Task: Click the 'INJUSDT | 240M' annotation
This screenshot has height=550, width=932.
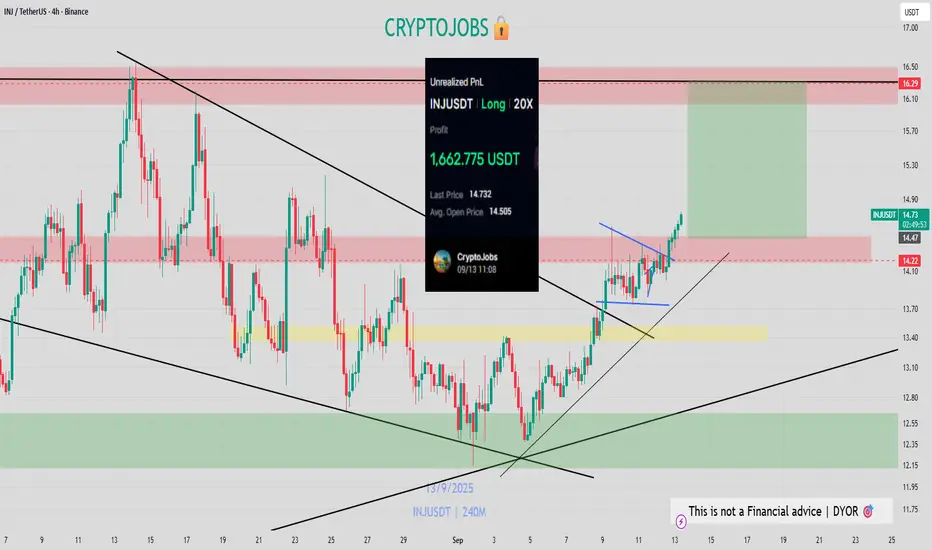Action: 449,511
